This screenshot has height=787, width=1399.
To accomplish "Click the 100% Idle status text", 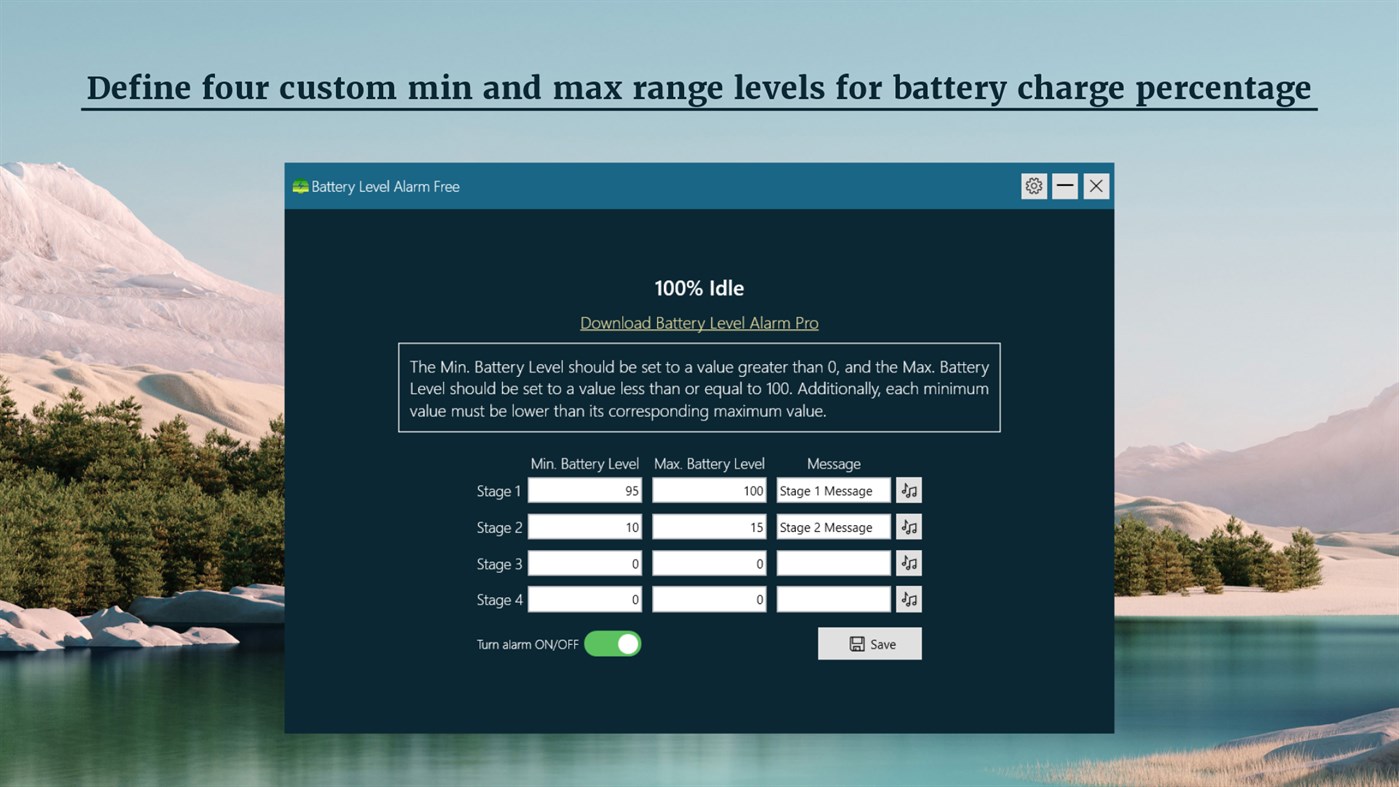I will [698, 287].
